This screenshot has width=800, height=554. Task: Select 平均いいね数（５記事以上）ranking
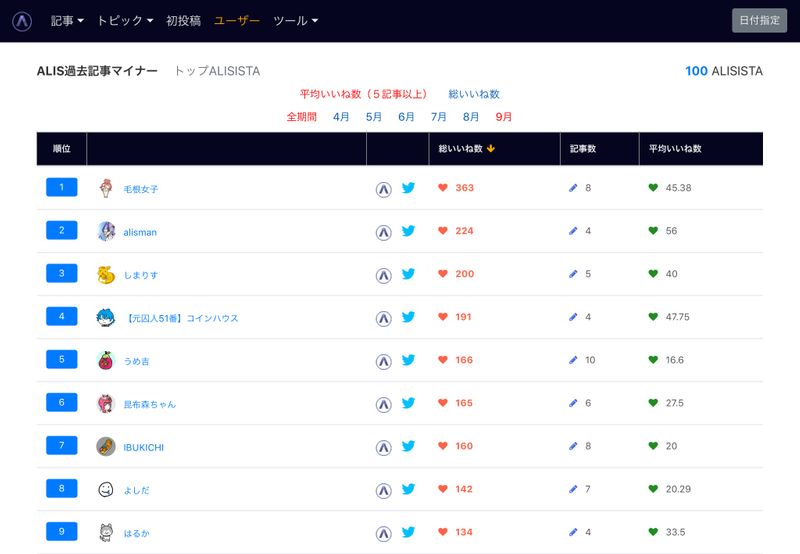pyautogui.click(x=363, y=94)
